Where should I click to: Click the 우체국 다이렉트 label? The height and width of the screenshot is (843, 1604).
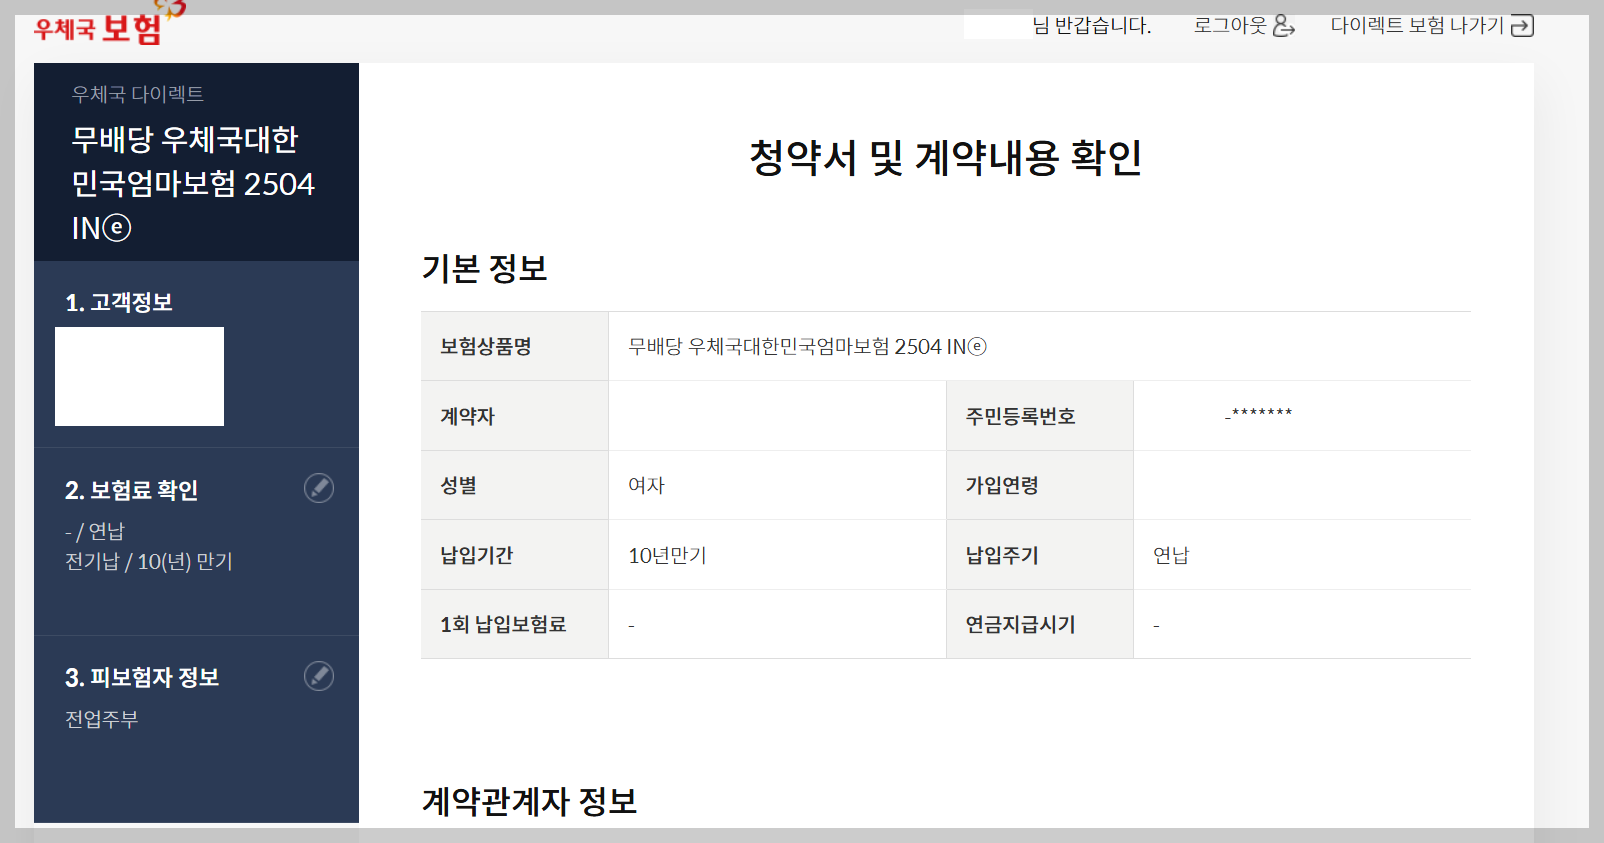click(138, 94)
